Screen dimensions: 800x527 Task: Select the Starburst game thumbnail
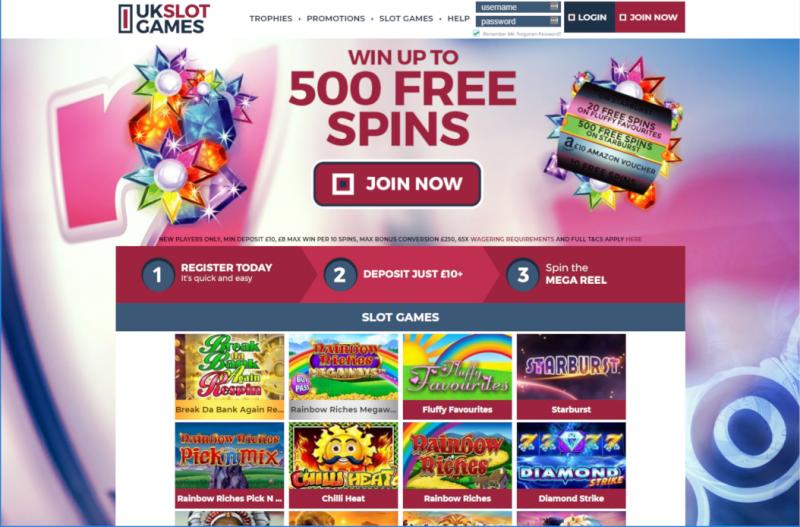point(571,377)
